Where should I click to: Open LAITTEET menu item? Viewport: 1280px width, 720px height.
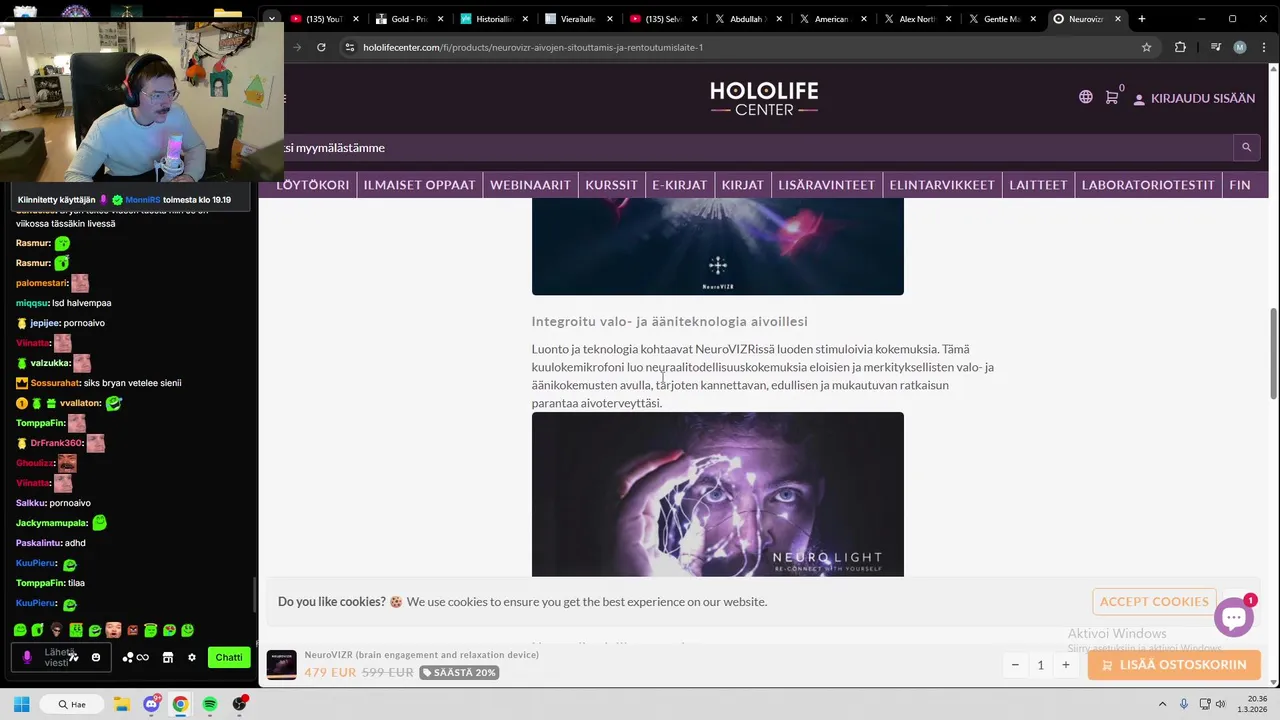pos(1038,185)
